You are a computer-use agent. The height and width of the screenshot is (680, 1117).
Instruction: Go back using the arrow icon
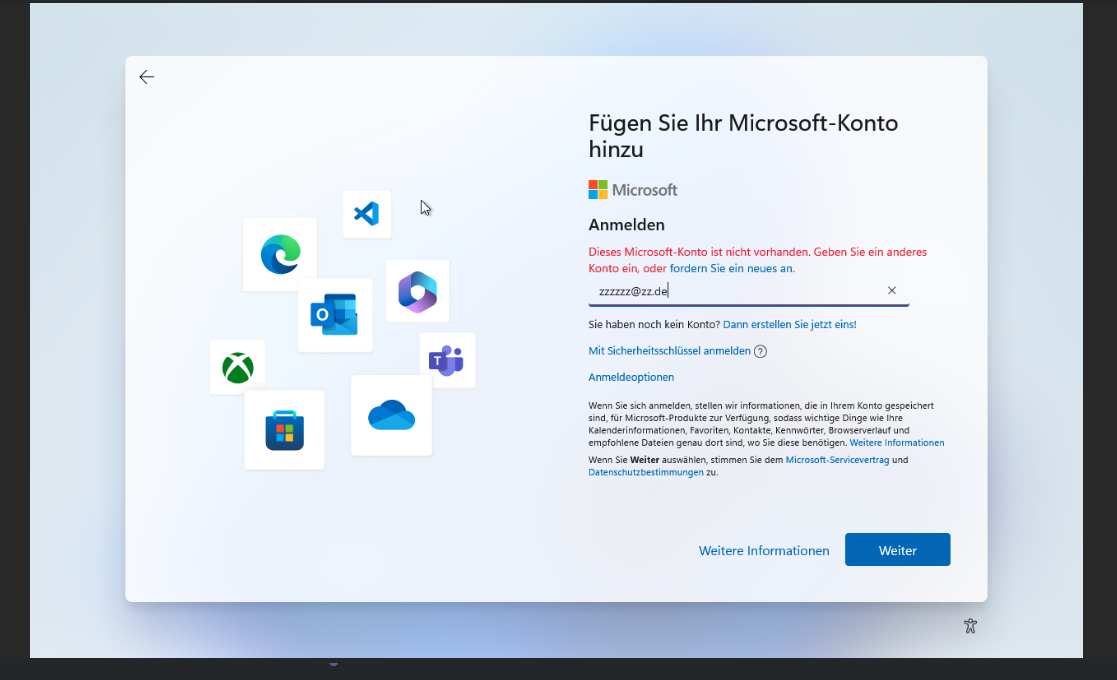[x=147, y=77]
